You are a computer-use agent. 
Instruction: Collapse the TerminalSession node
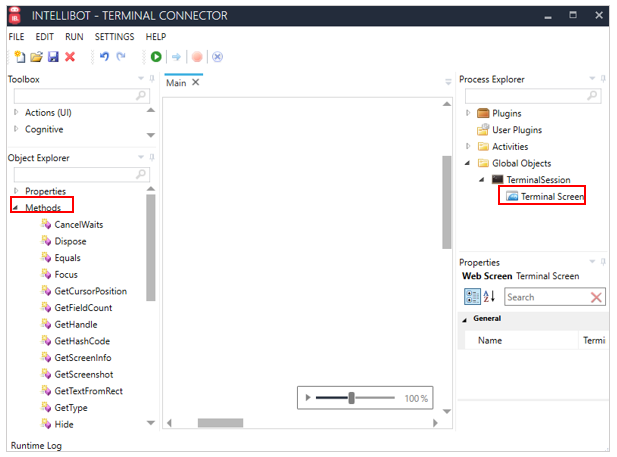pos(482,179)
